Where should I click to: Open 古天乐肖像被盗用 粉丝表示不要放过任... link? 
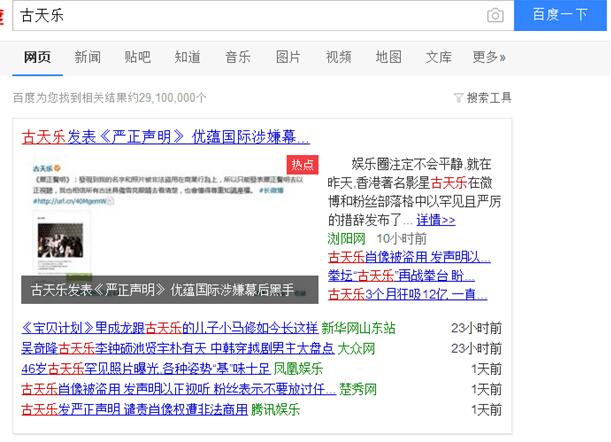pyautogui.click(x=178, y=389)
